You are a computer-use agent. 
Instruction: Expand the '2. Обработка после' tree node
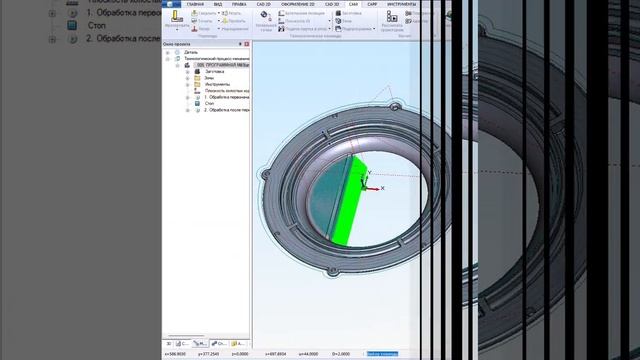[187, 110]
